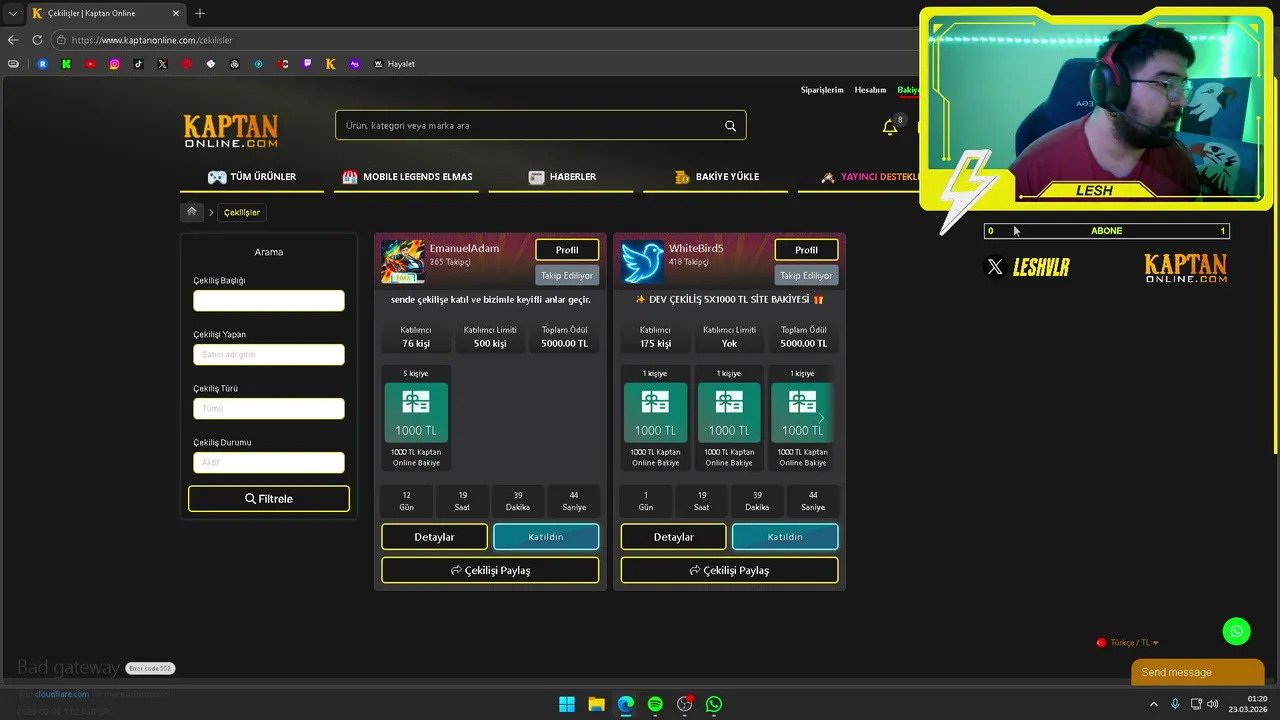Open the green Kick bookmark
The height and width of the screenshot is (720, 1280).
tap(66, 64)
